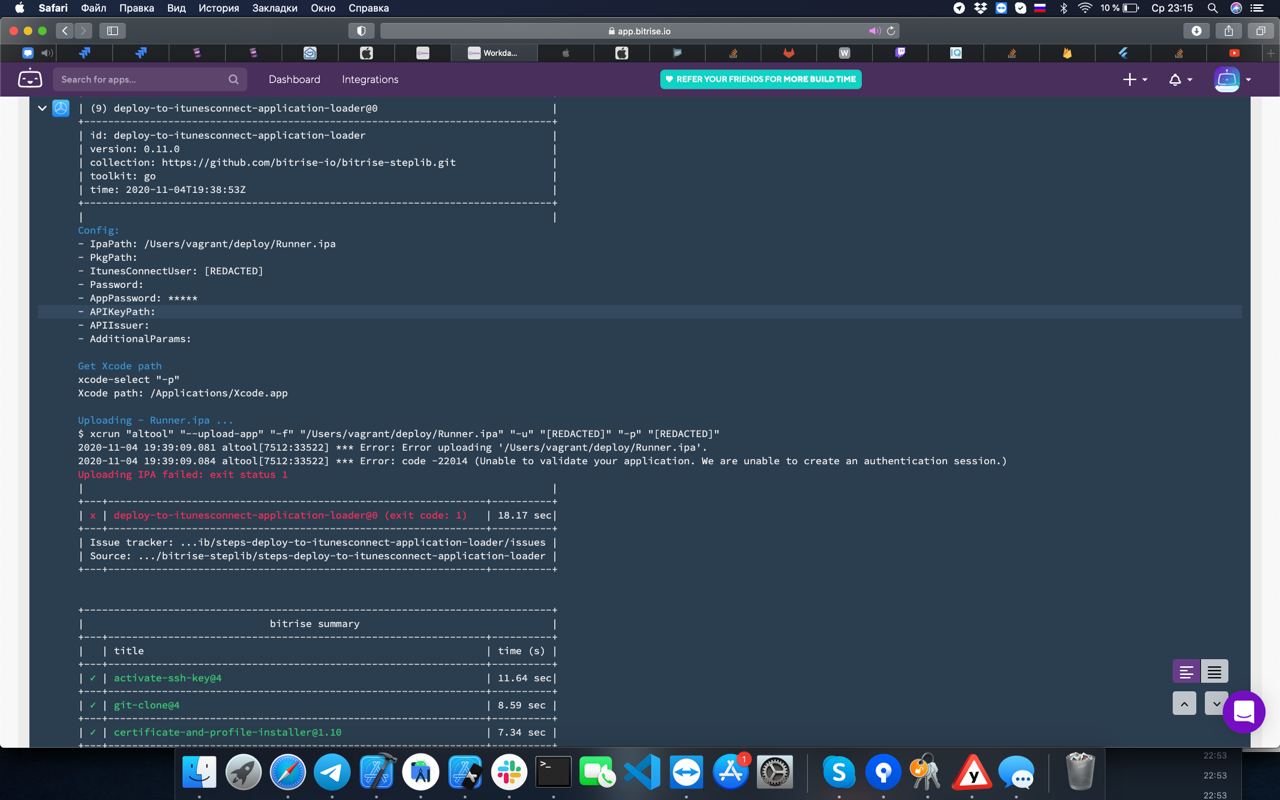Viewport: 1280px width, 800px height.
Task: Click 'Uploading IPA failed: exit status 1'
Action: pyautogui.click(x=183, y=475)
